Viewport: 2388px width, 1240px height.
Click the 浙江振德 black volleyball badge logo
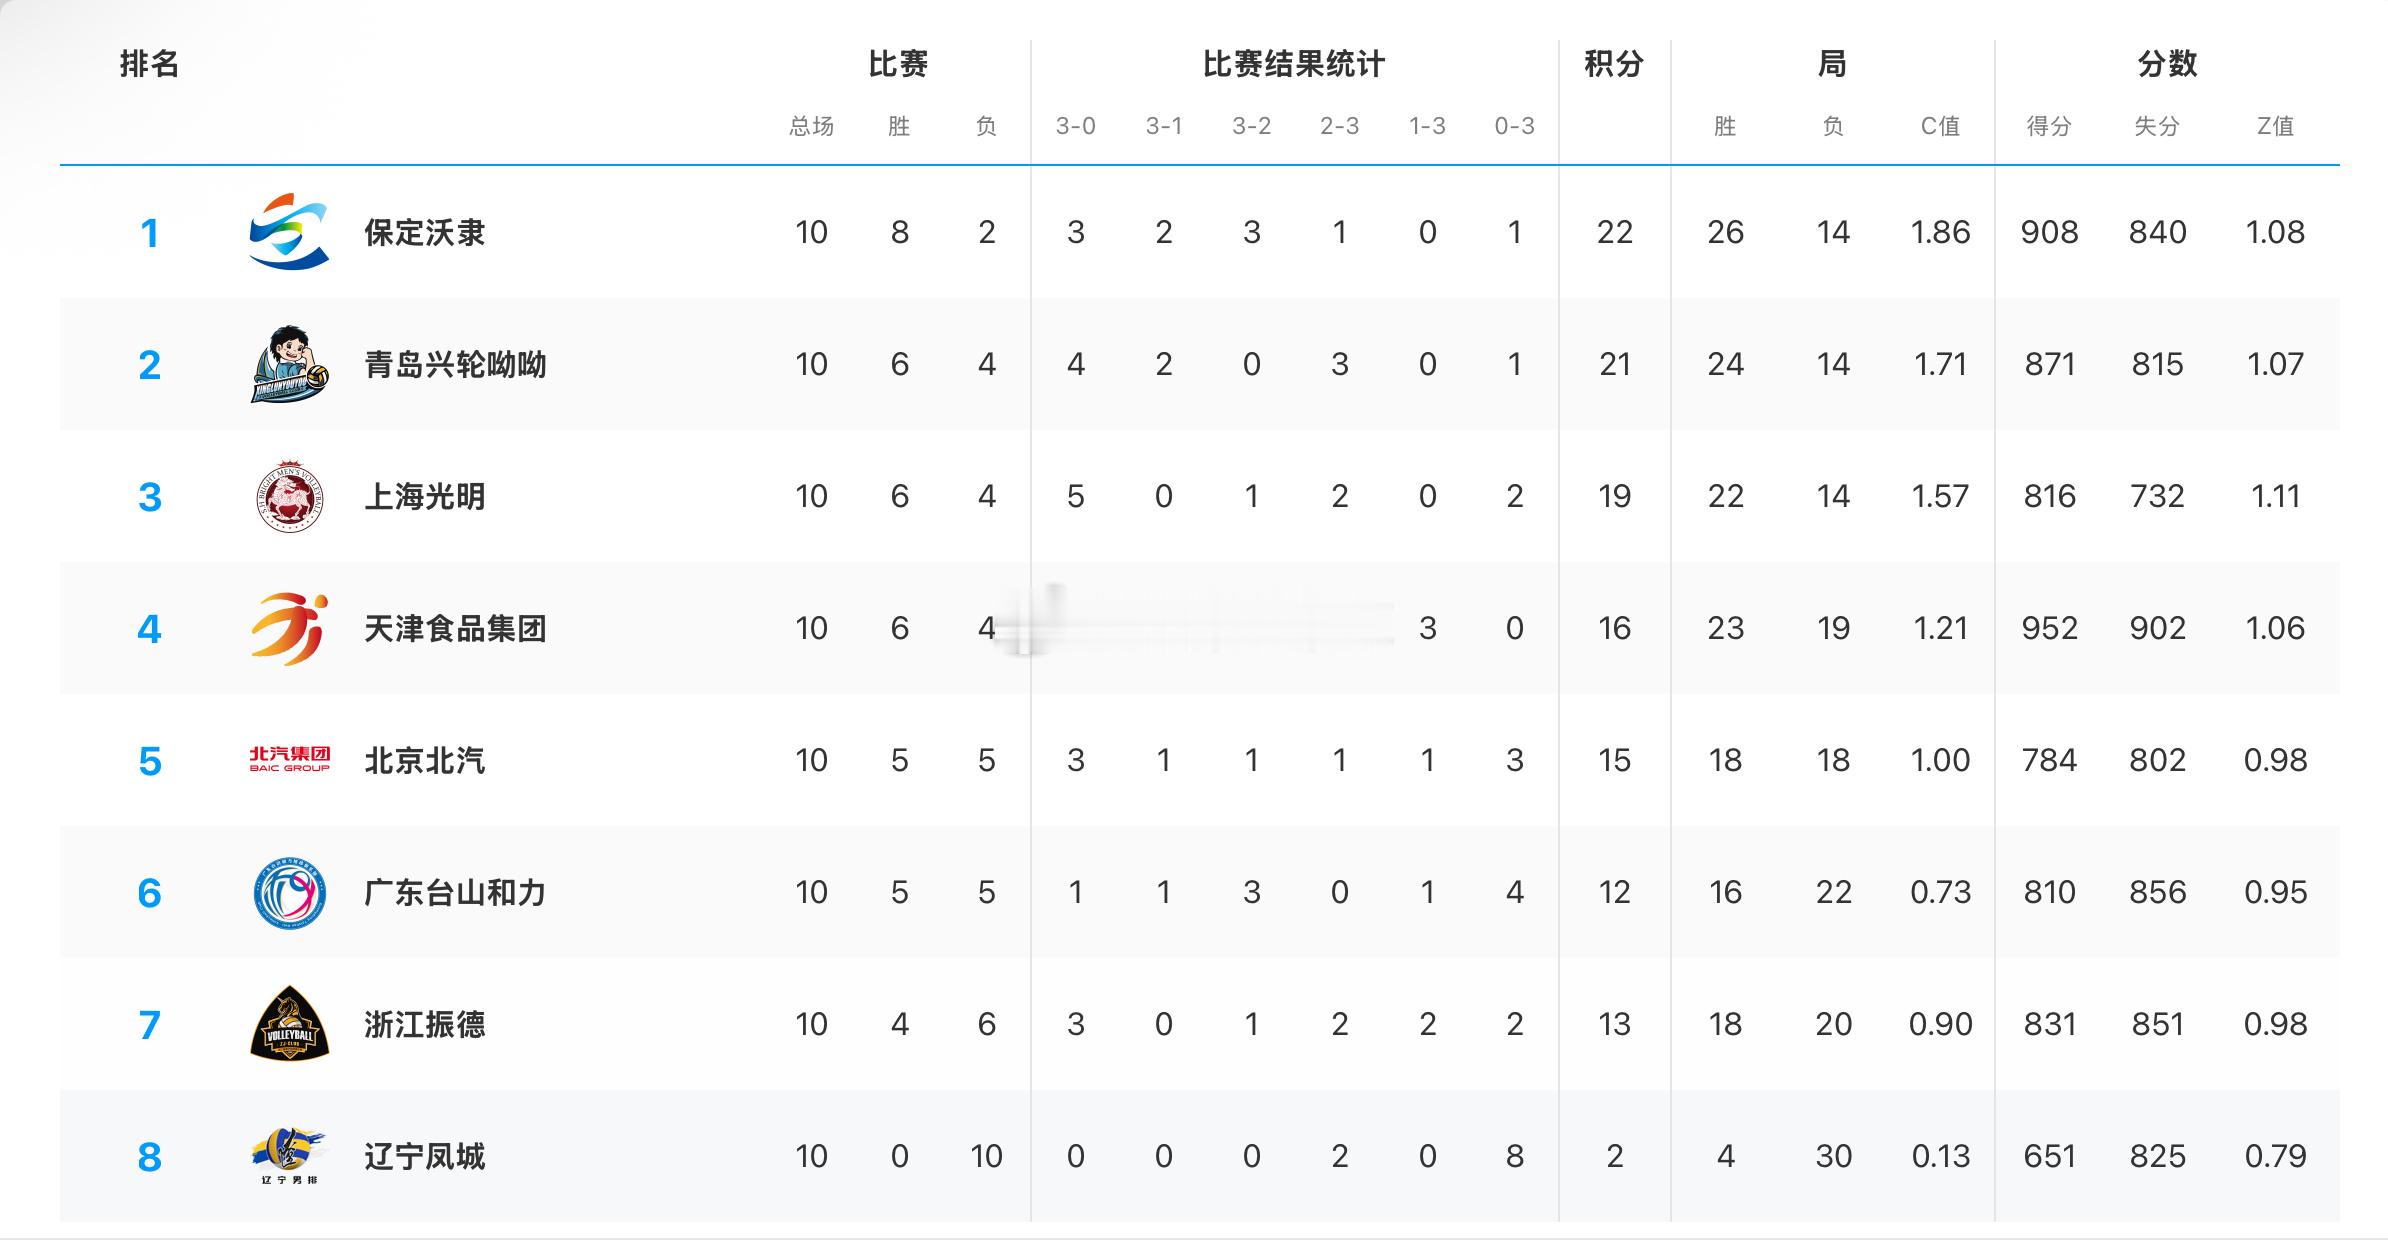pos(289,1023)
